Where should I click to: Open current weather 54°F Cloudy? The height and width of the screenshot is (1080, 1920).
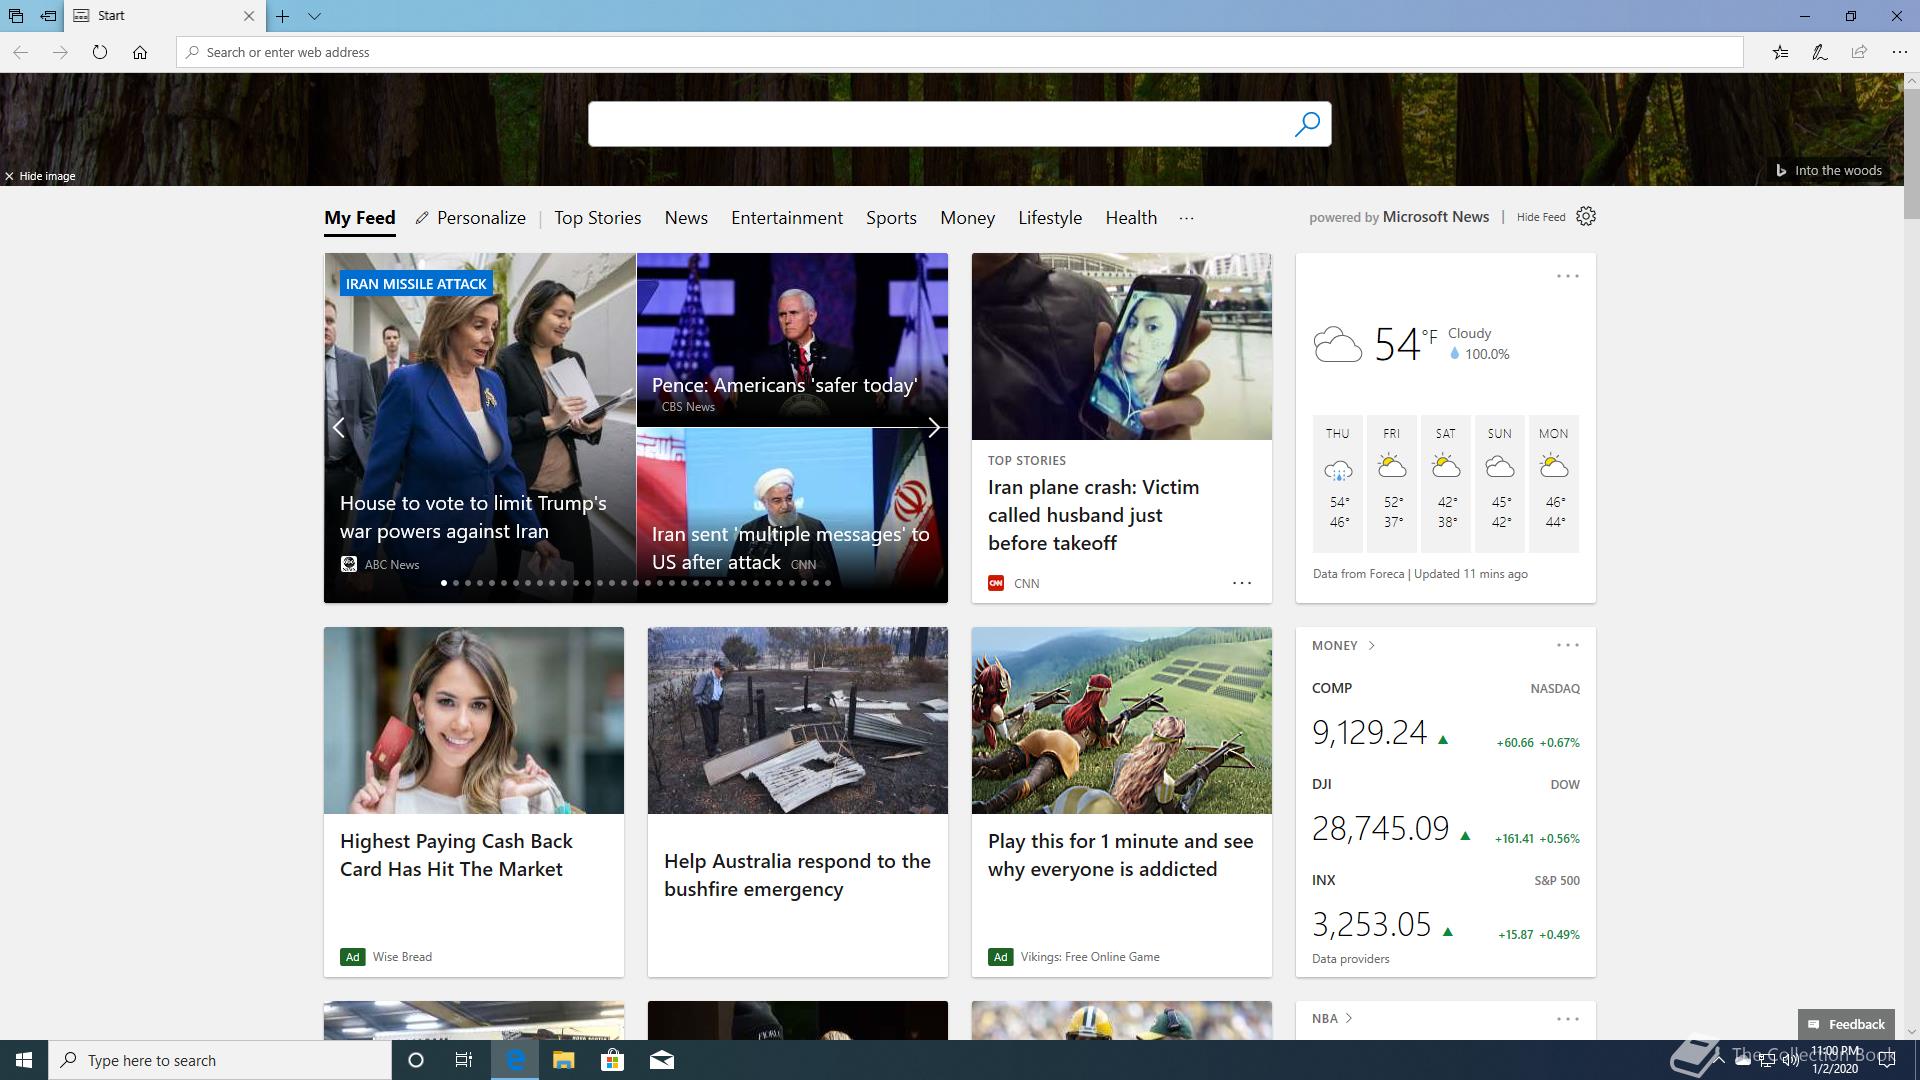point(1412,344)
